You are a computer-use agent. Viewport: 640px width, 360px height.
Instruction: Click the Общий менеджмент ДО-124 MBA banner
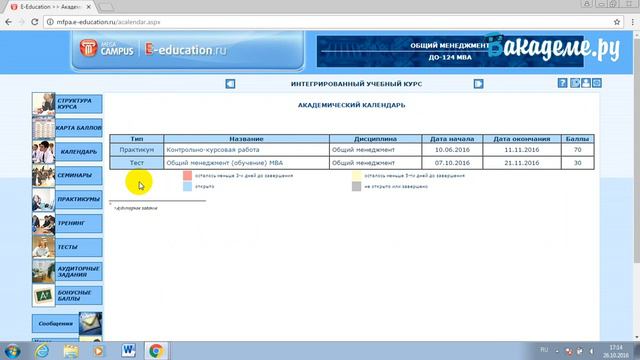pyautogui.click(x=450, y=51)
